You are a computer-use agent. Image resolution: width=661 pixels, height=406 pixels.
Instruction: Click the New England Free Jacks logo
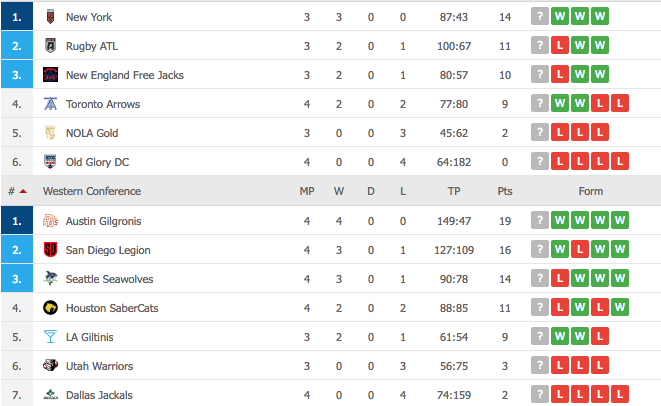point(51,75)
